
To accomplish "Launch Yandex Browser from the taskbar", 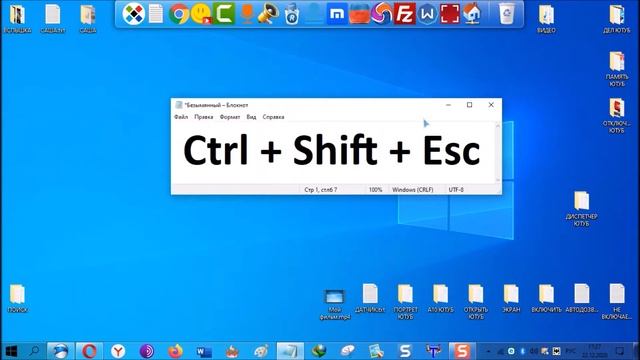I will pos(118,351).
